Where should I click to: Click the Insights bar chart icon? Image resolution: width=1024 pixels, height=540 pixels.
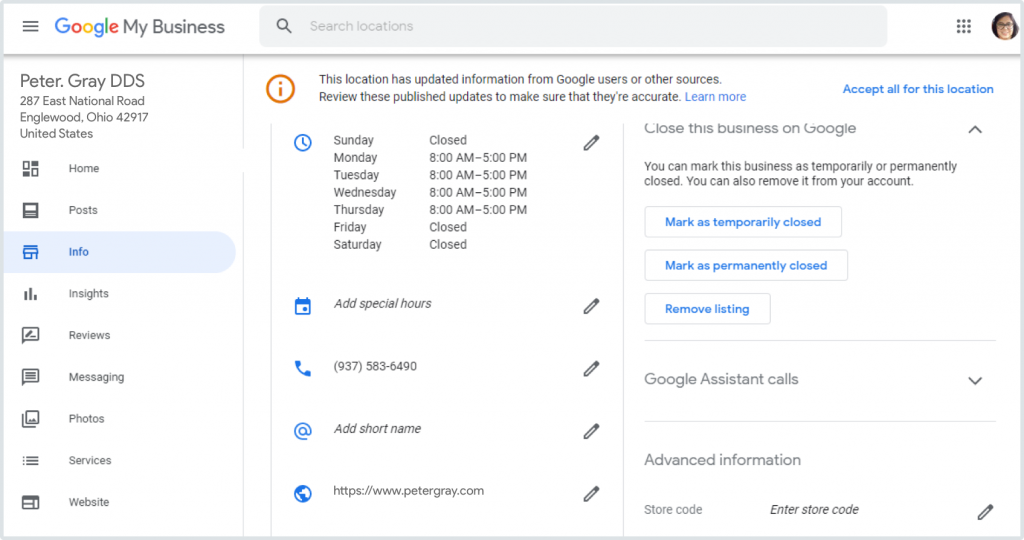coord(30,294)
